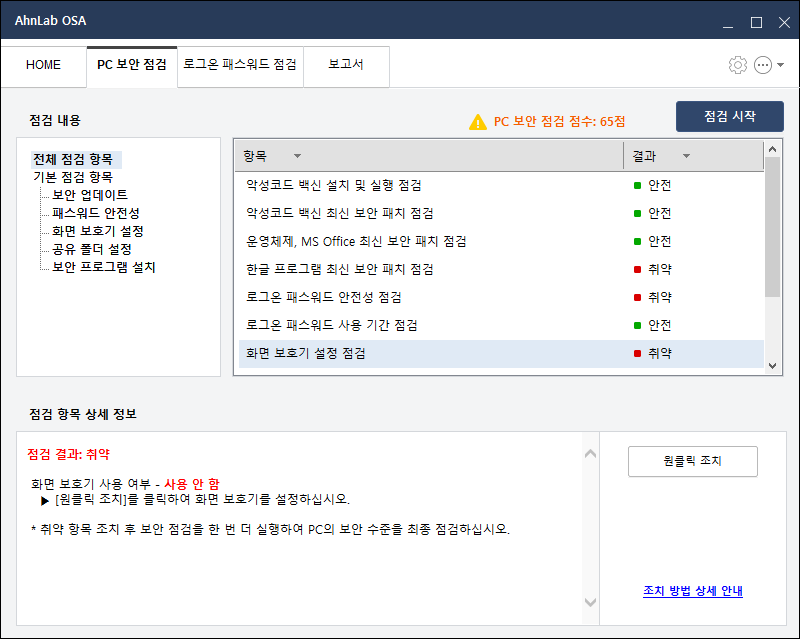Close the AhnLab OSA window
This screenshot has width=800, height=639.
[784, 22]
